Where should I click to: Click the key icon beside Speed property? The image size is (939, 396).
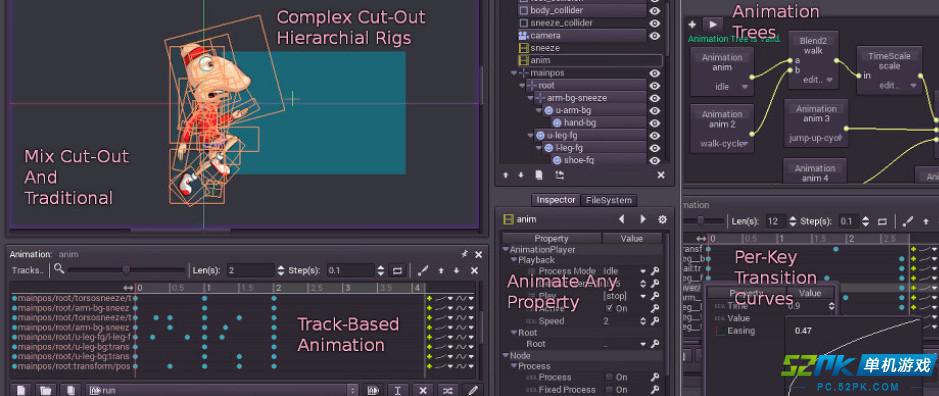point(655,321)
